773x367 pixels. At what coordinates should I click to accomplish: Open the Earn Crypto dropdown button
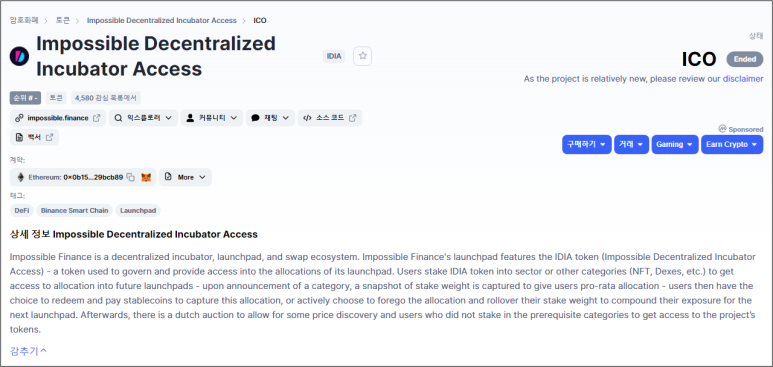coord(732,145)
